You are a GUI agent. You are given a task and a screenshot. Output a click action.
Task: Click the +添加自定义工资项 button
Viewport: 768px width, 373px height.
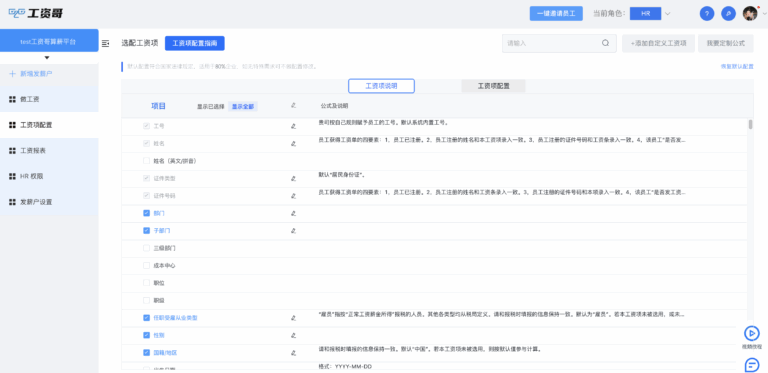[x=658, y=43]
